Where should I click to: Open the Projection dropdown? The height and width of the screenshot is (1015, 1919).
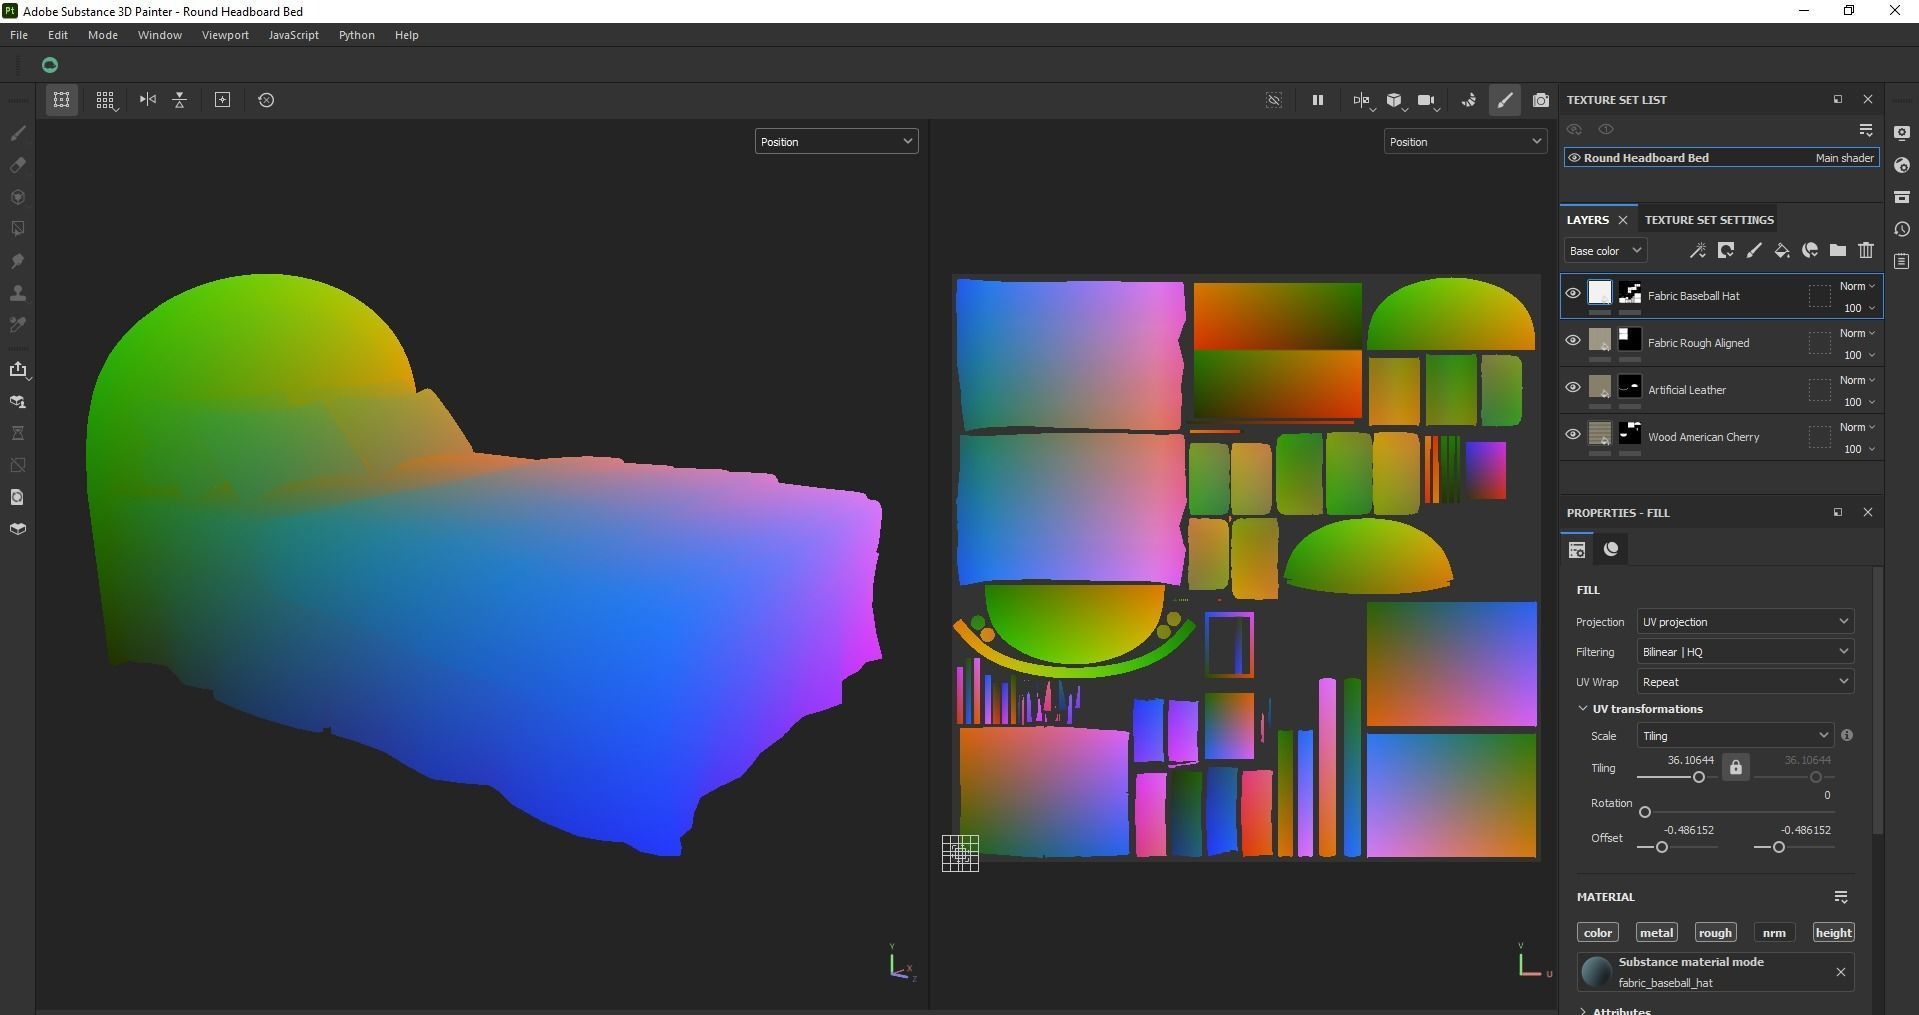(x=1745, y=622)
